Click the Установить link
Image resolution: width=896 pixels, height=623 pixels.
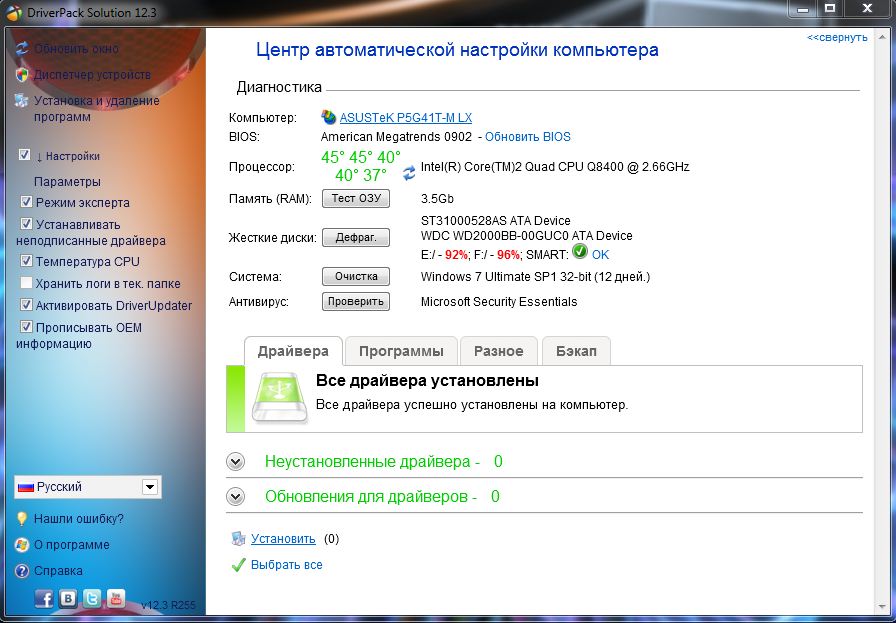pyautogui.click(x=283, y=538)
